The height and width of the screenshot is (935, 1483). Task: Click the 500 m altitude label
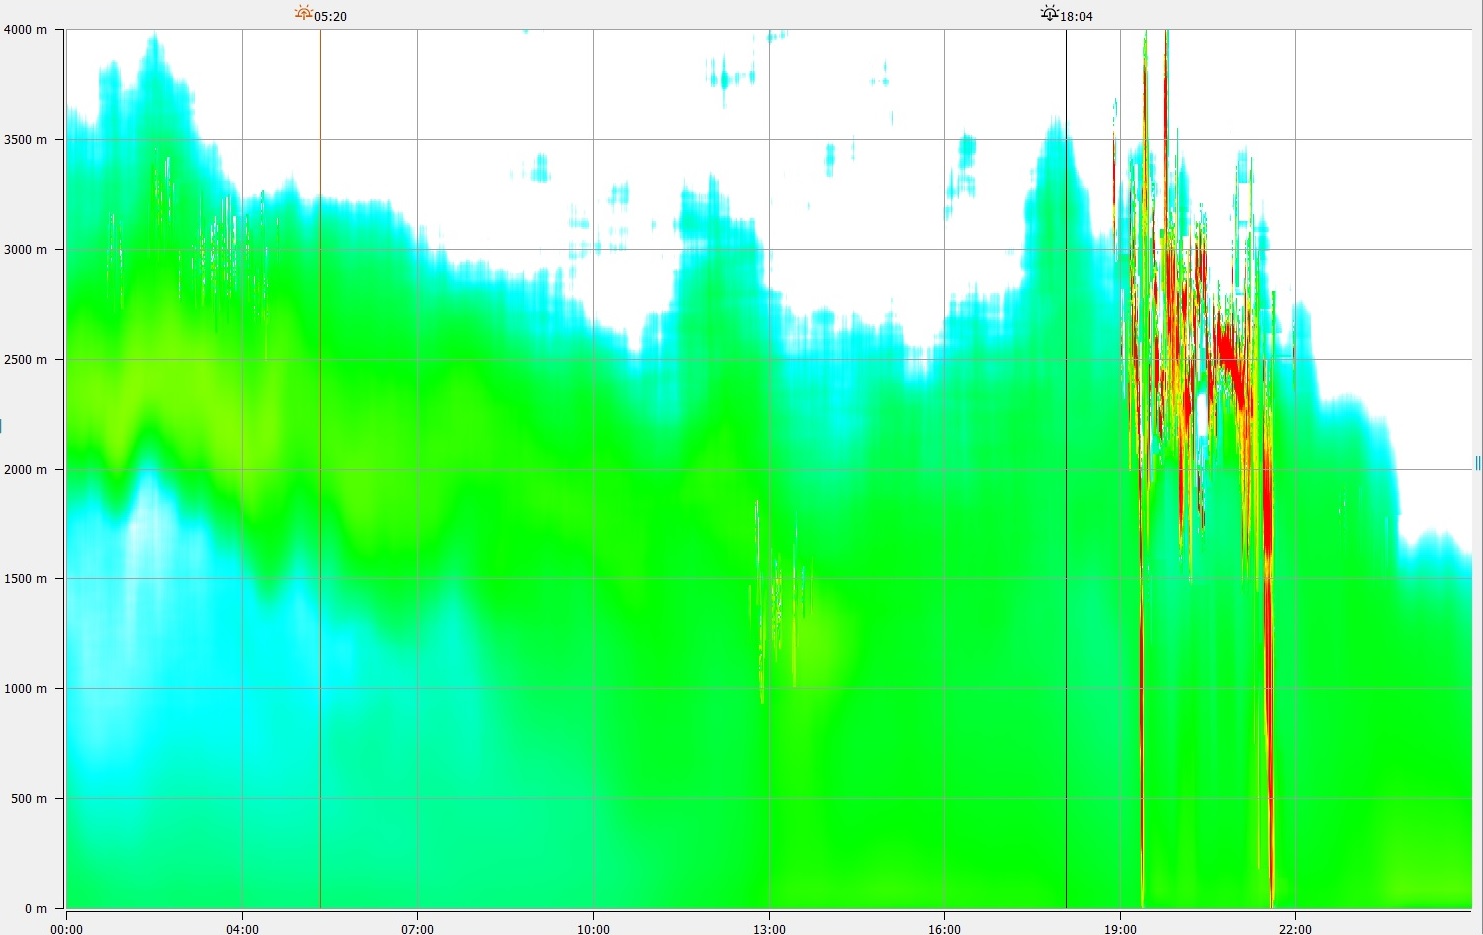(x=29, y=798)
